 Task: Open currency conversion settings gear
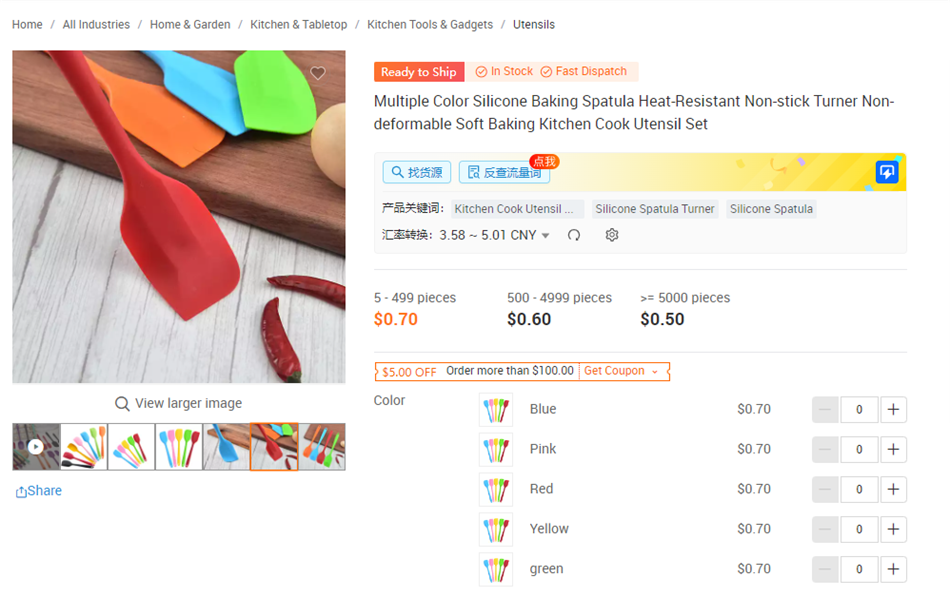pos(612,235)
